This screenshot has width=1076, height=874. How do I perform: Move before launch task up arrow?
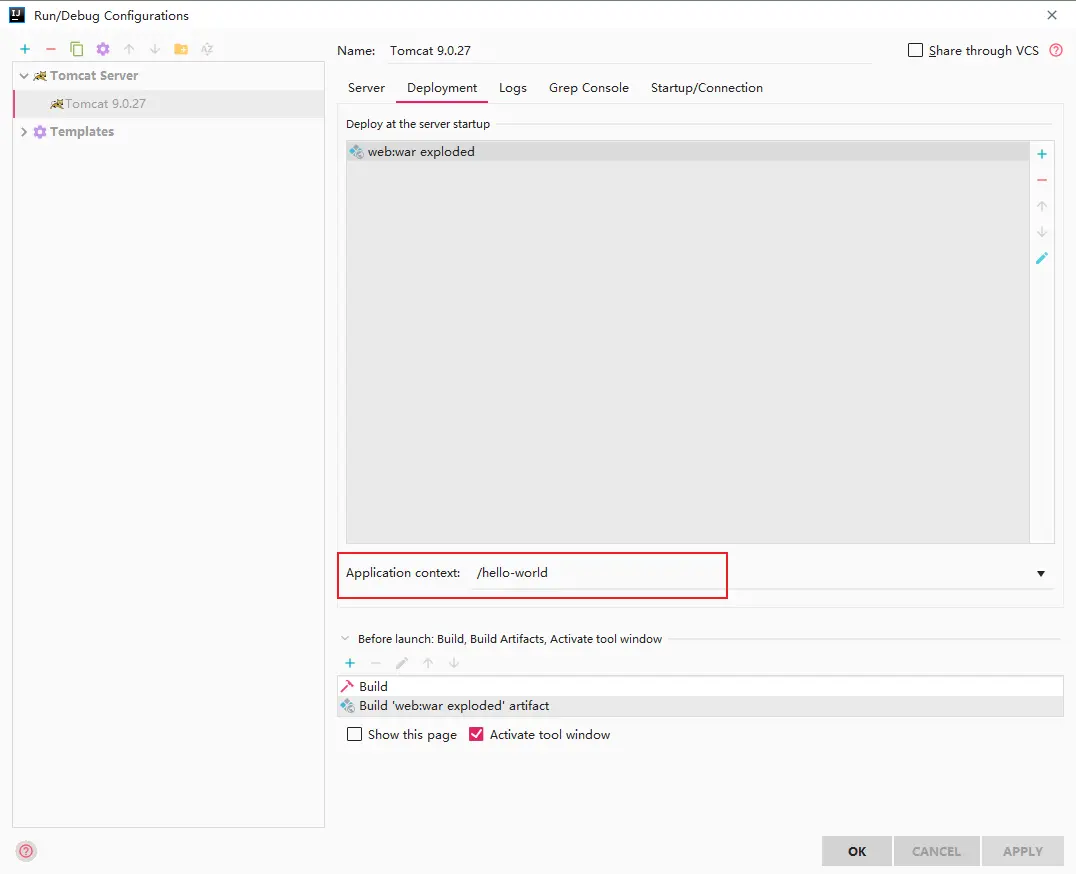[x=428, y=663]
